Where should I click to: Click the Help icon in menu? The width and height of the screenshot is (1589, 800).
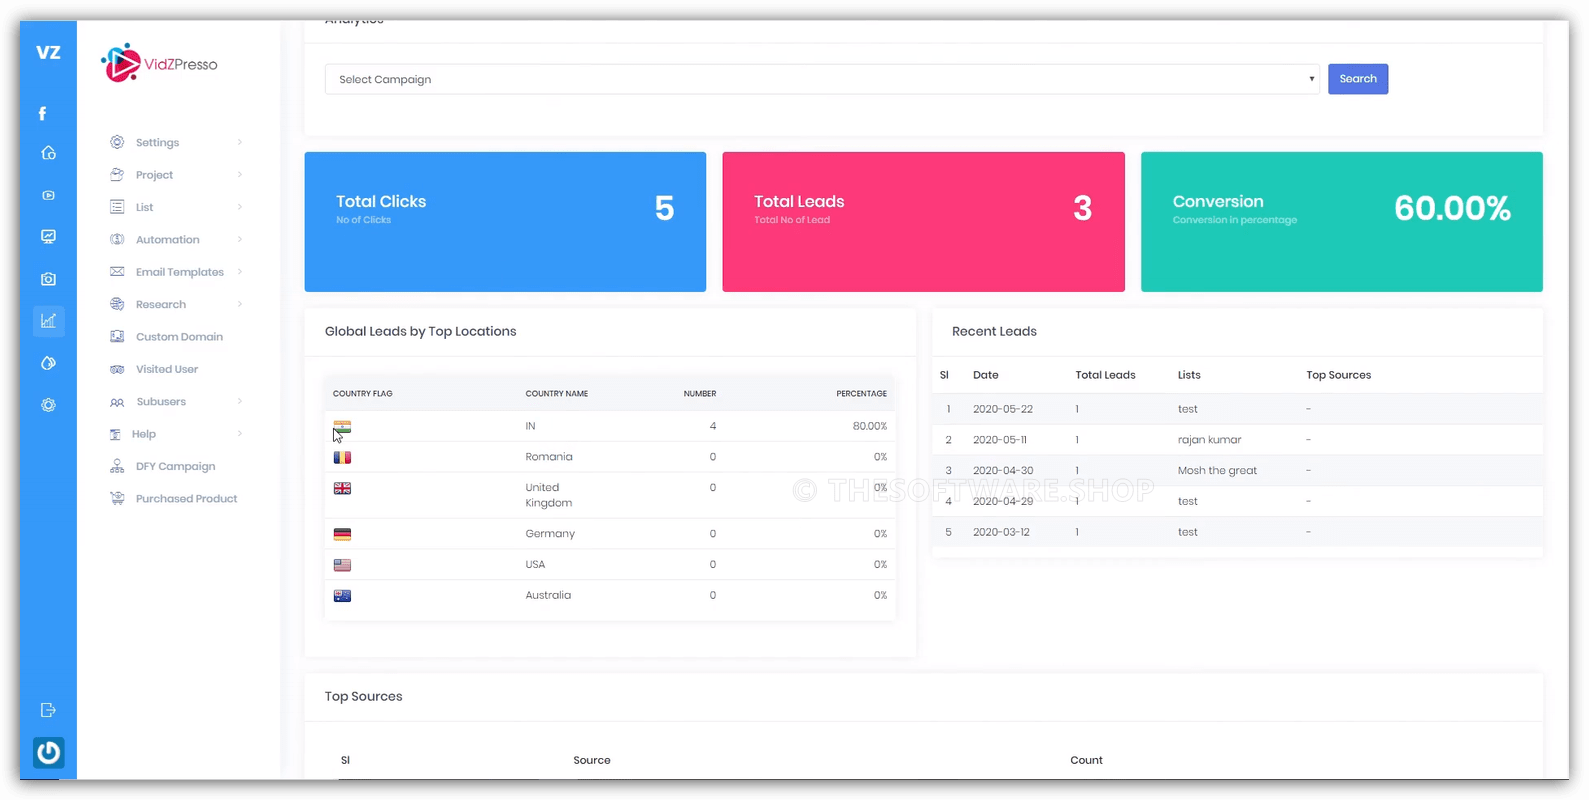point(115,434)
